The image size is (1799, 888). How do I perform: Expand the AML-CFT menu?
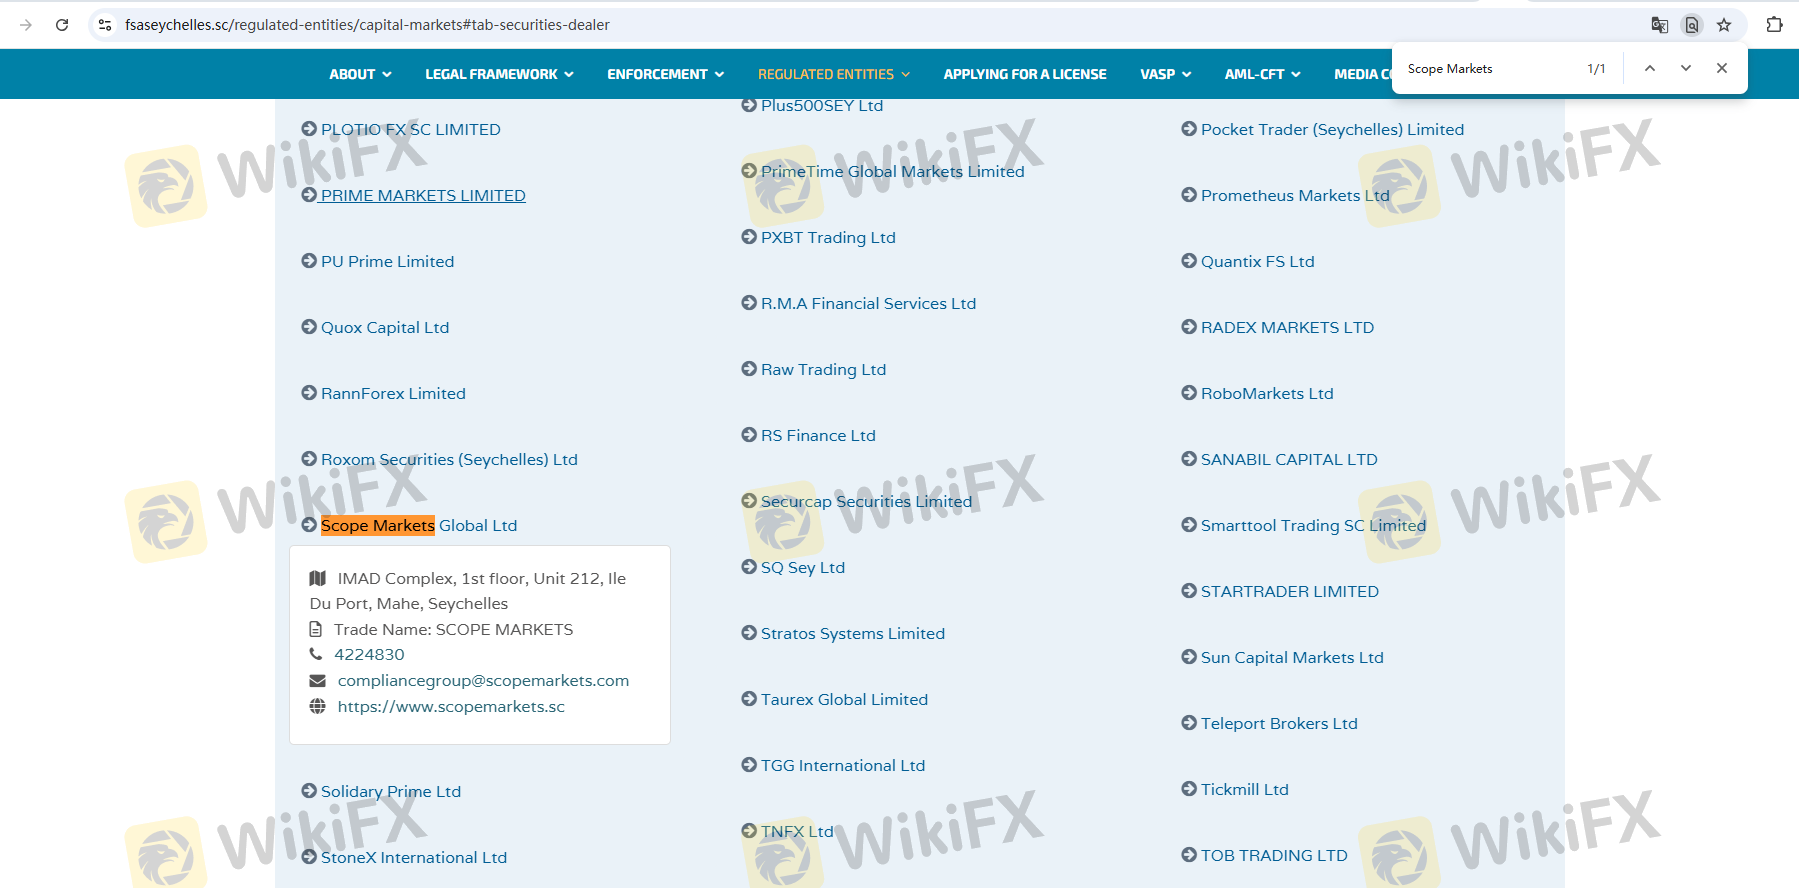1263,74
